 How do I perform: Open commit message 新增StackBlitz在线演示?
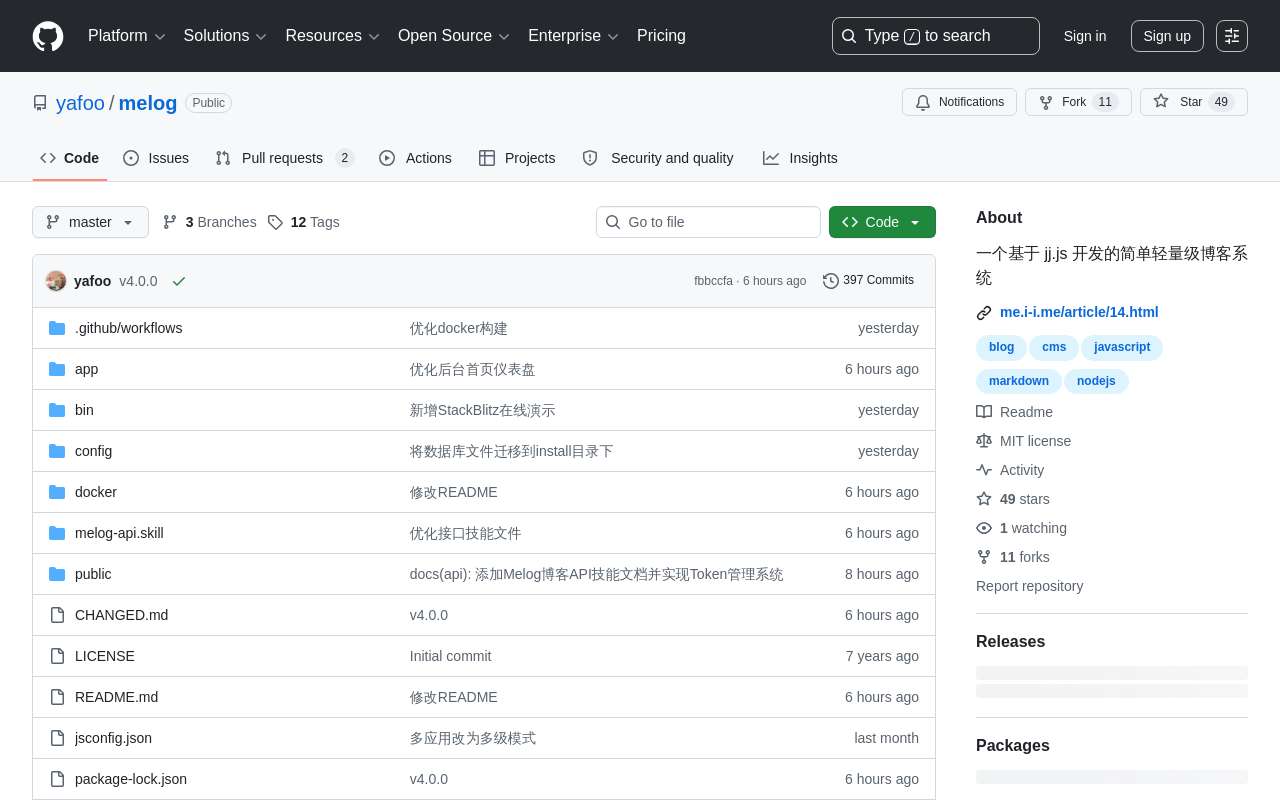(482, 410)
